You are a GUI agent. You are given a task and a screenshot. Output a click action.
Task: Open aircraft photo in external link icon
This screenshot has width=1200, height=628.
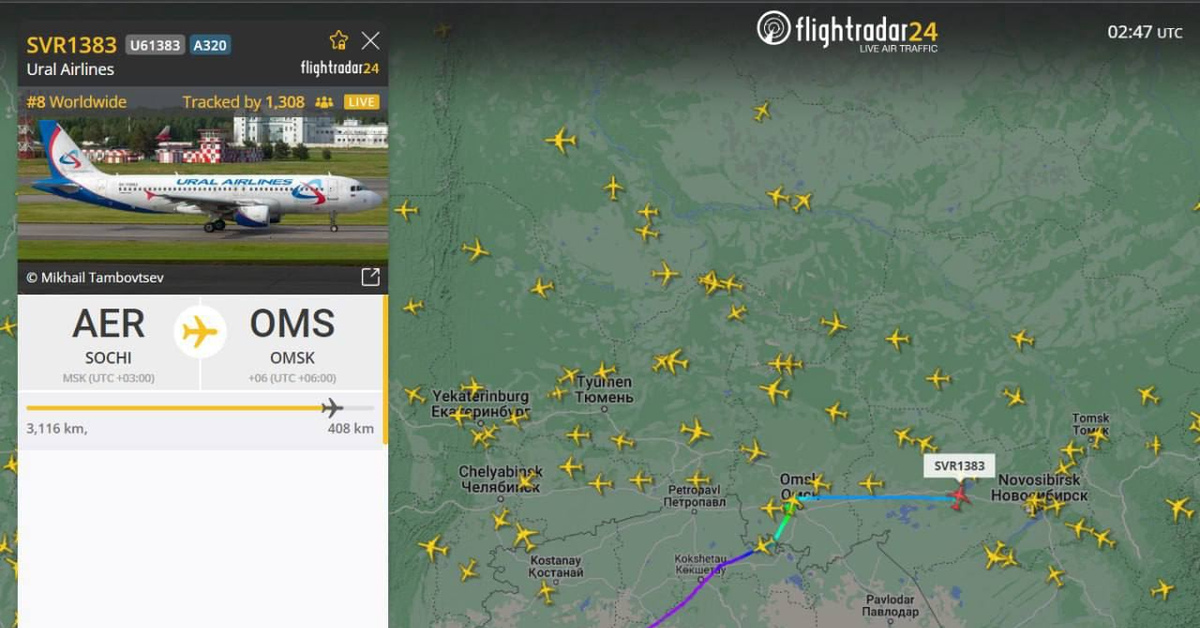click(x=369, y=277)
